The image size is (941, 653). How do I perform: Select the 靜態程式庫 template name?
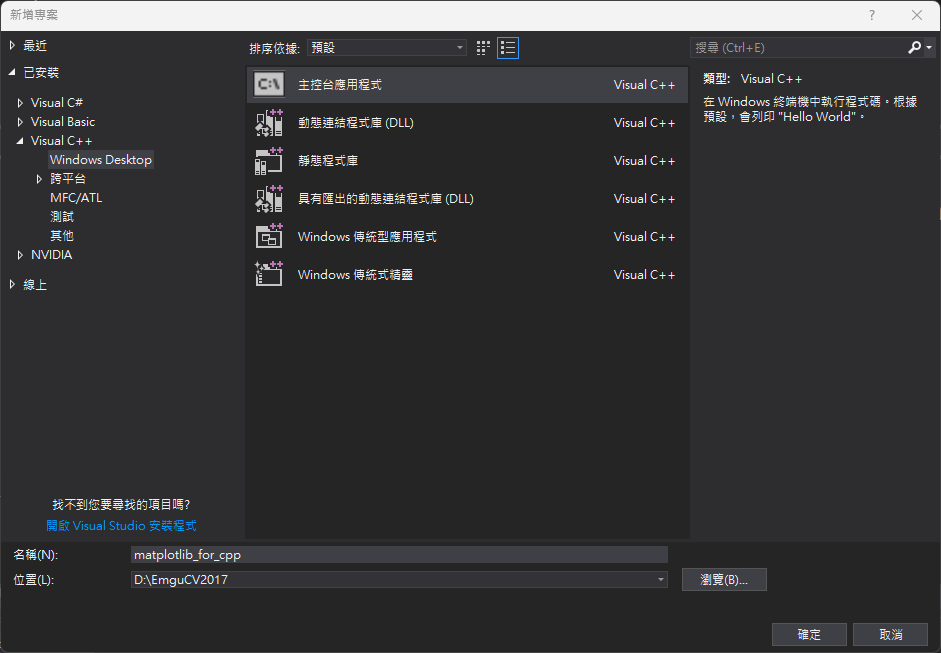tap(328, 161)
